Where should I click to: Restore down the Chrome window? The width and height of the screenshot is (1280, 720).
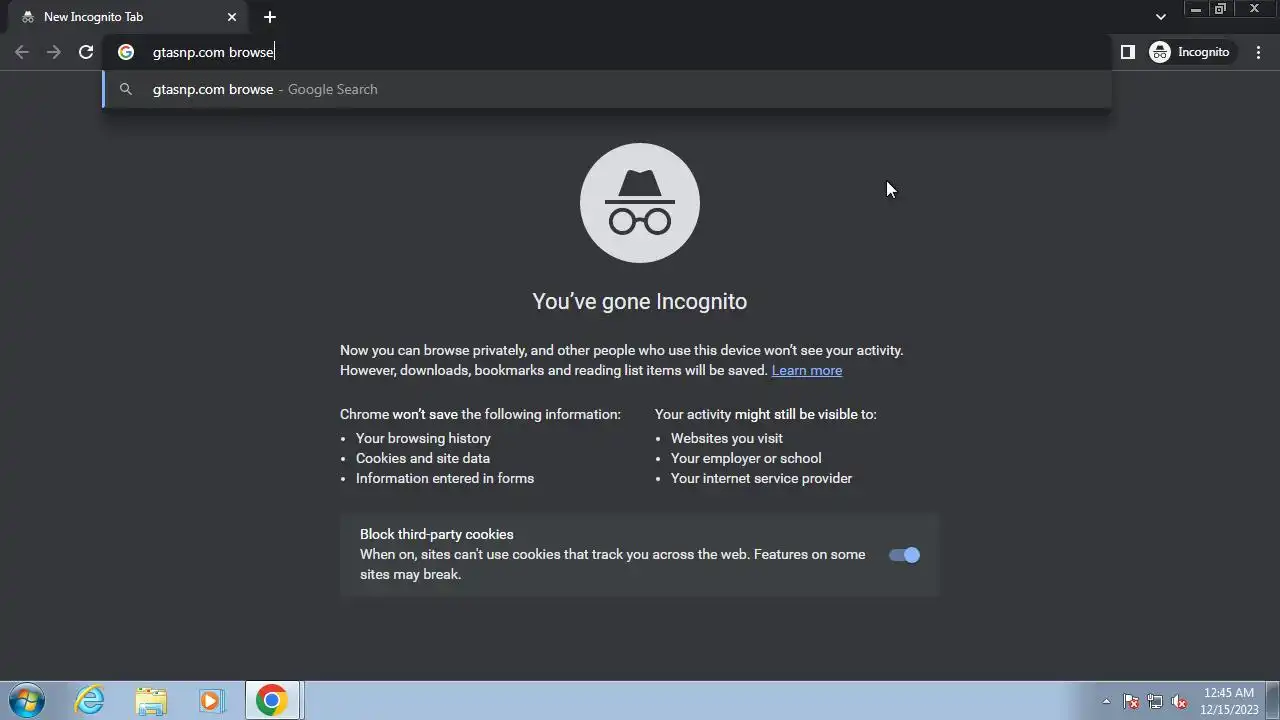pos(1221,9)
